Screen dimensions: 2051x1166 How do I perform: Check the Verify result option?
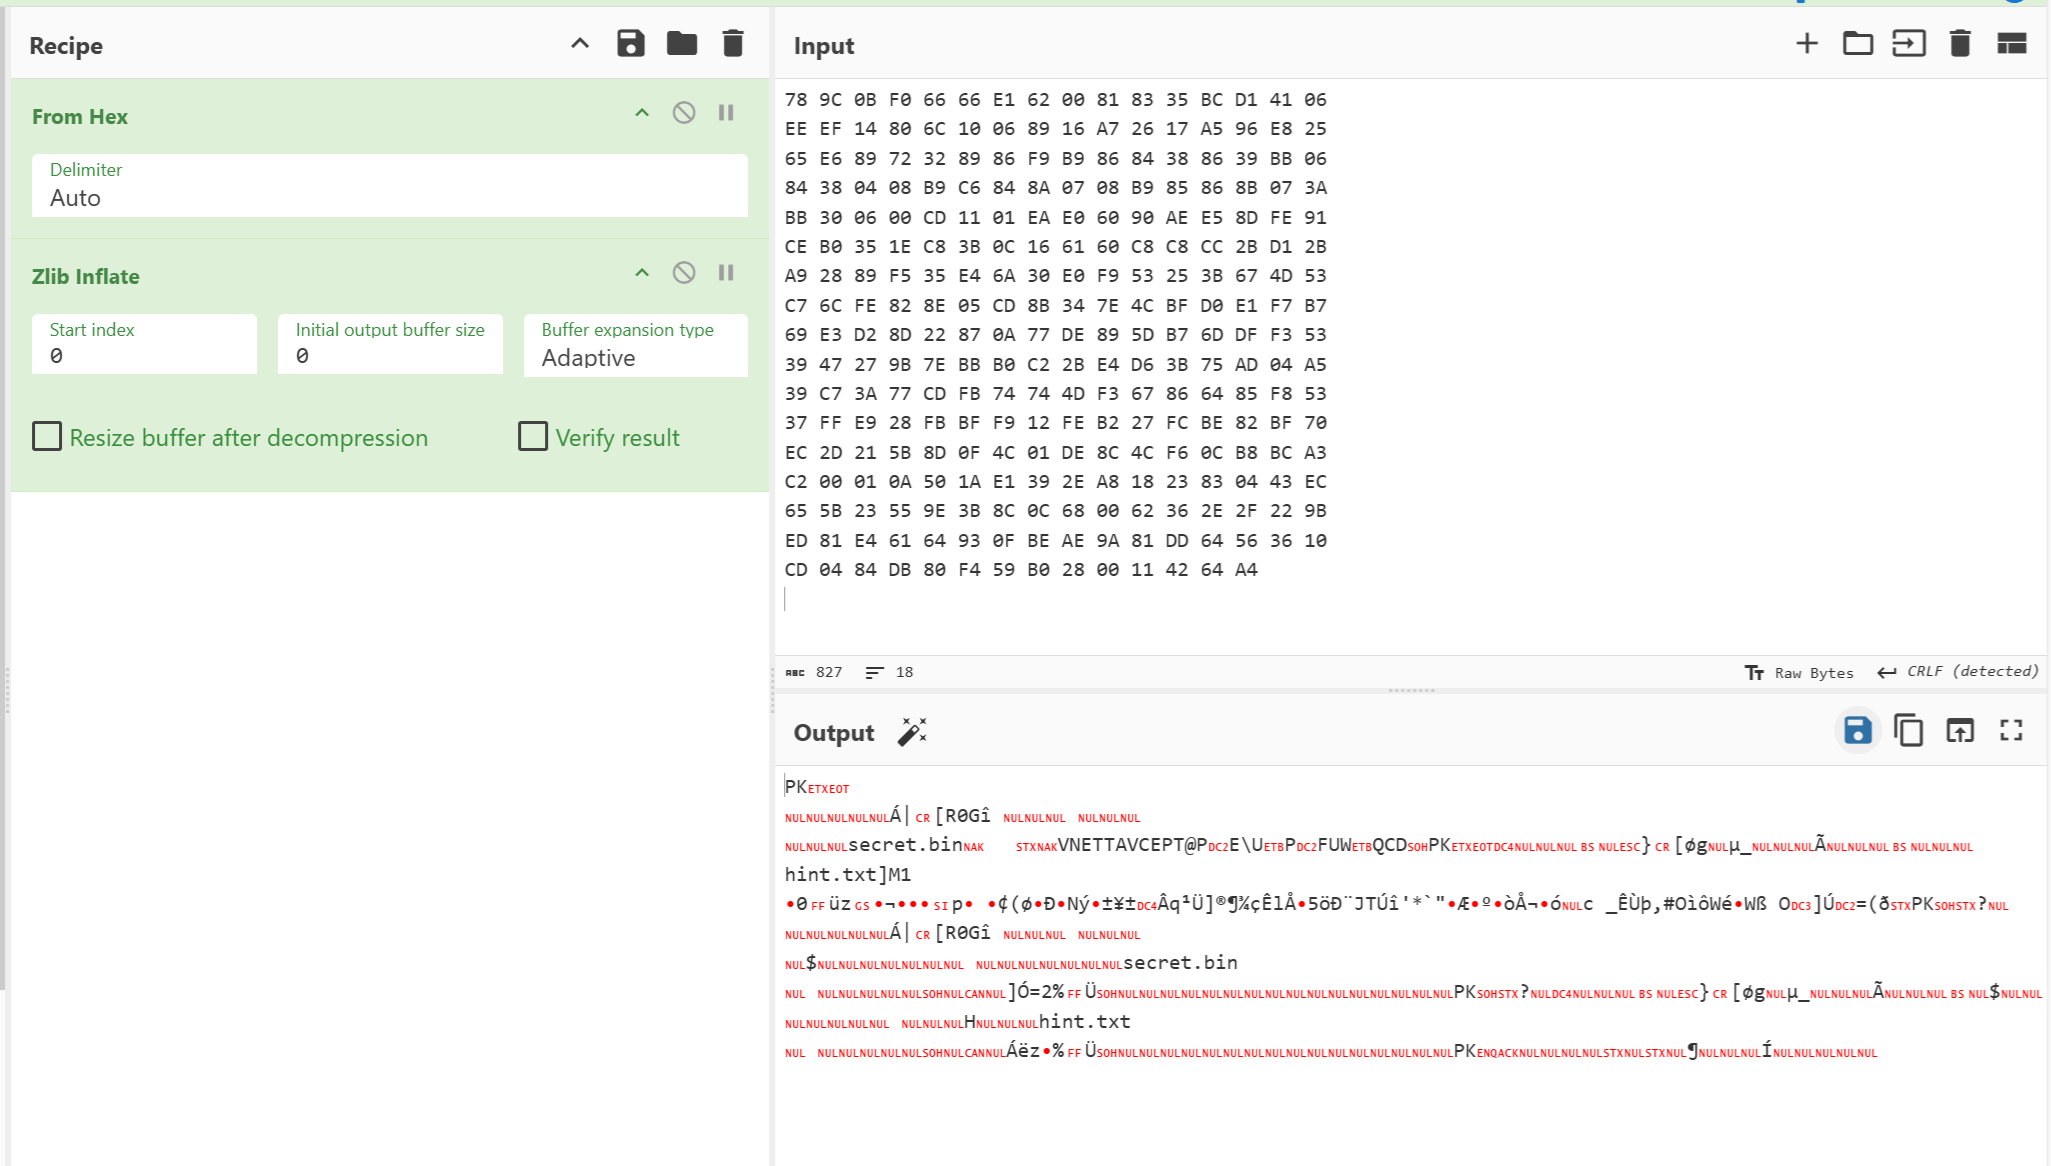pyautogui.click(x=533, y=437)
